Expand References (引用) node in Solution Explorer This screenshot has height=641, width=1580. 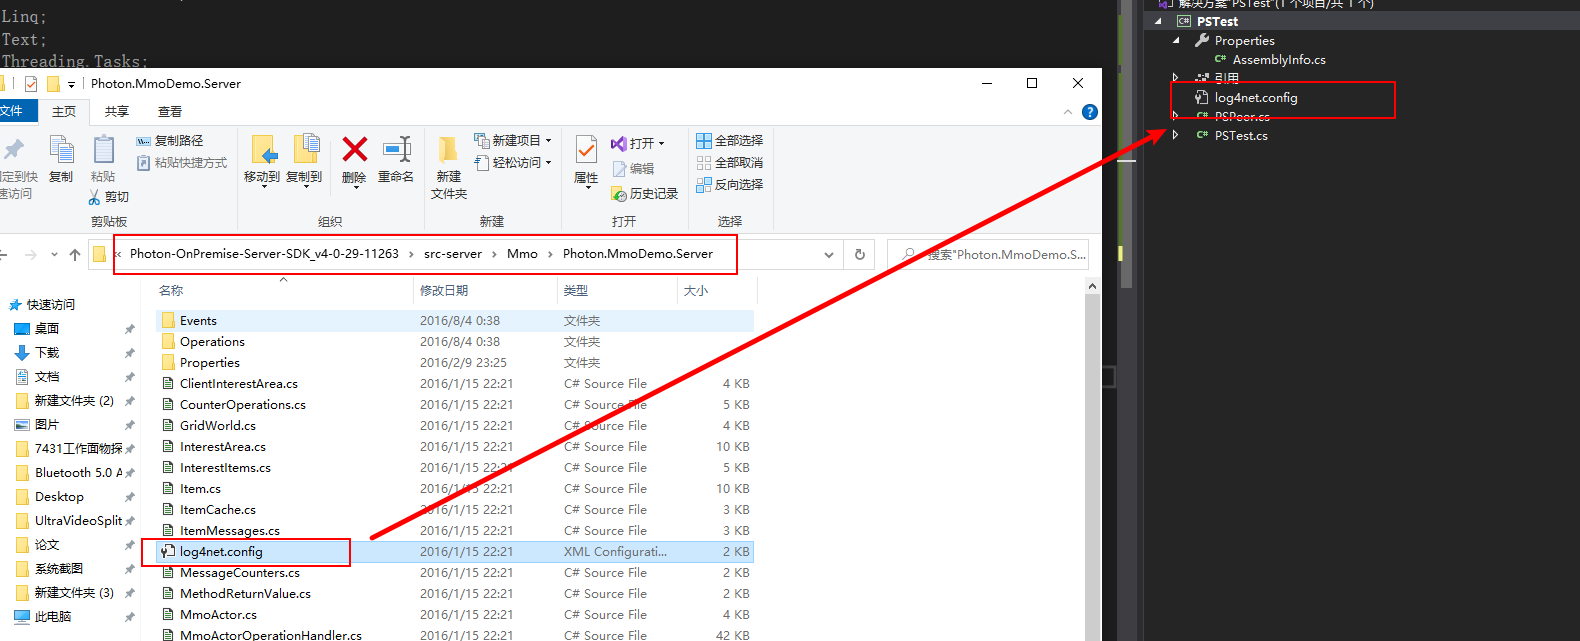[1176, 78]
